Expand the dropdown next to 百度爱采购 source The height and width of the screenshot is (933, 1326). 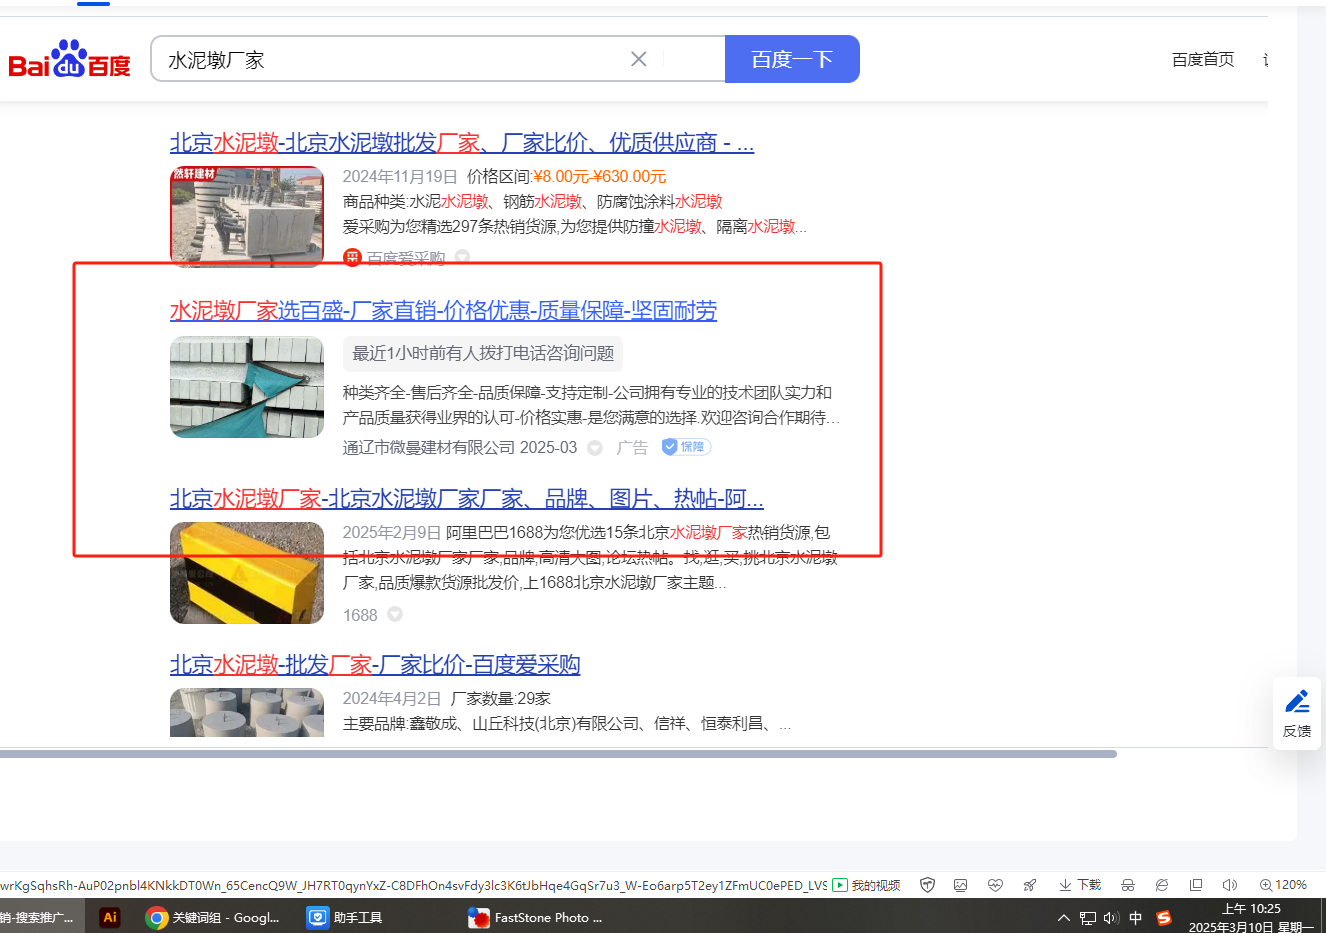pyautogui.click(x=462, y=258)
